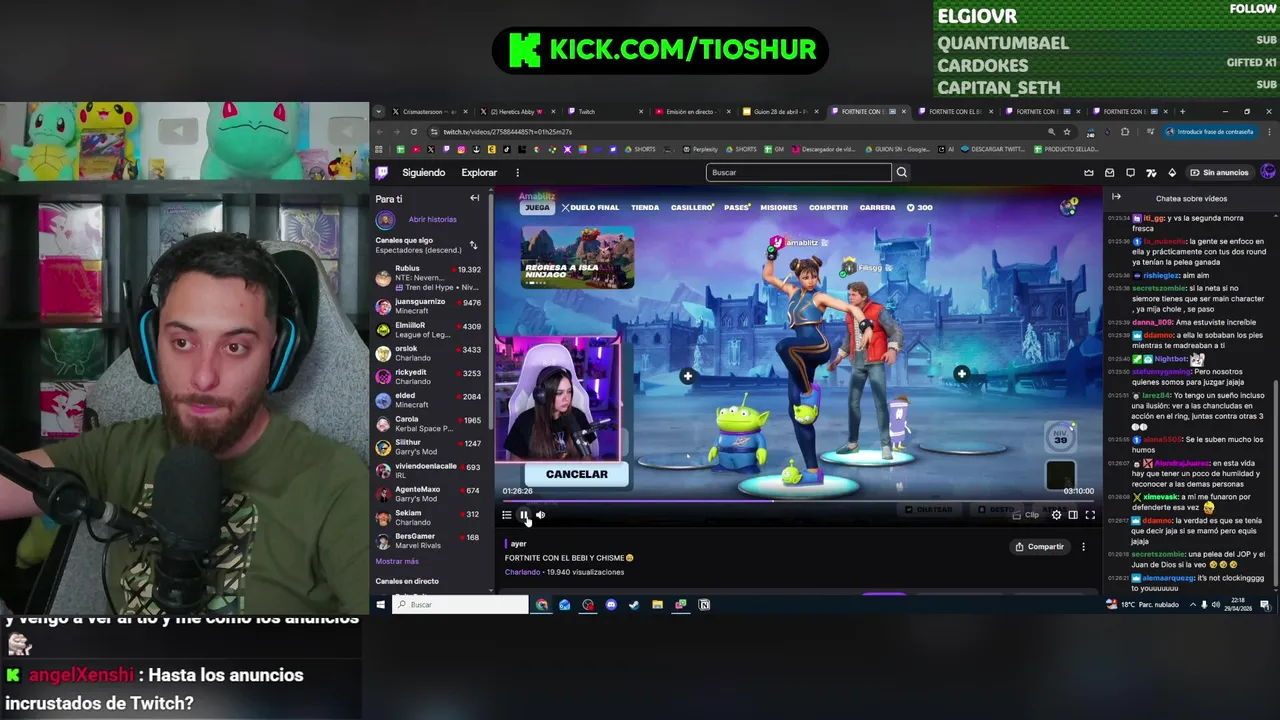Click the Compartir share button
Viewport: 1280px width, 720px height.
(x=1040, y=547)
